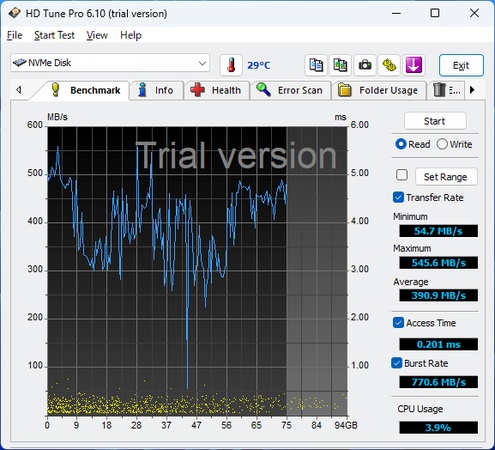Click the Start benchmark button

click(435, 121)
